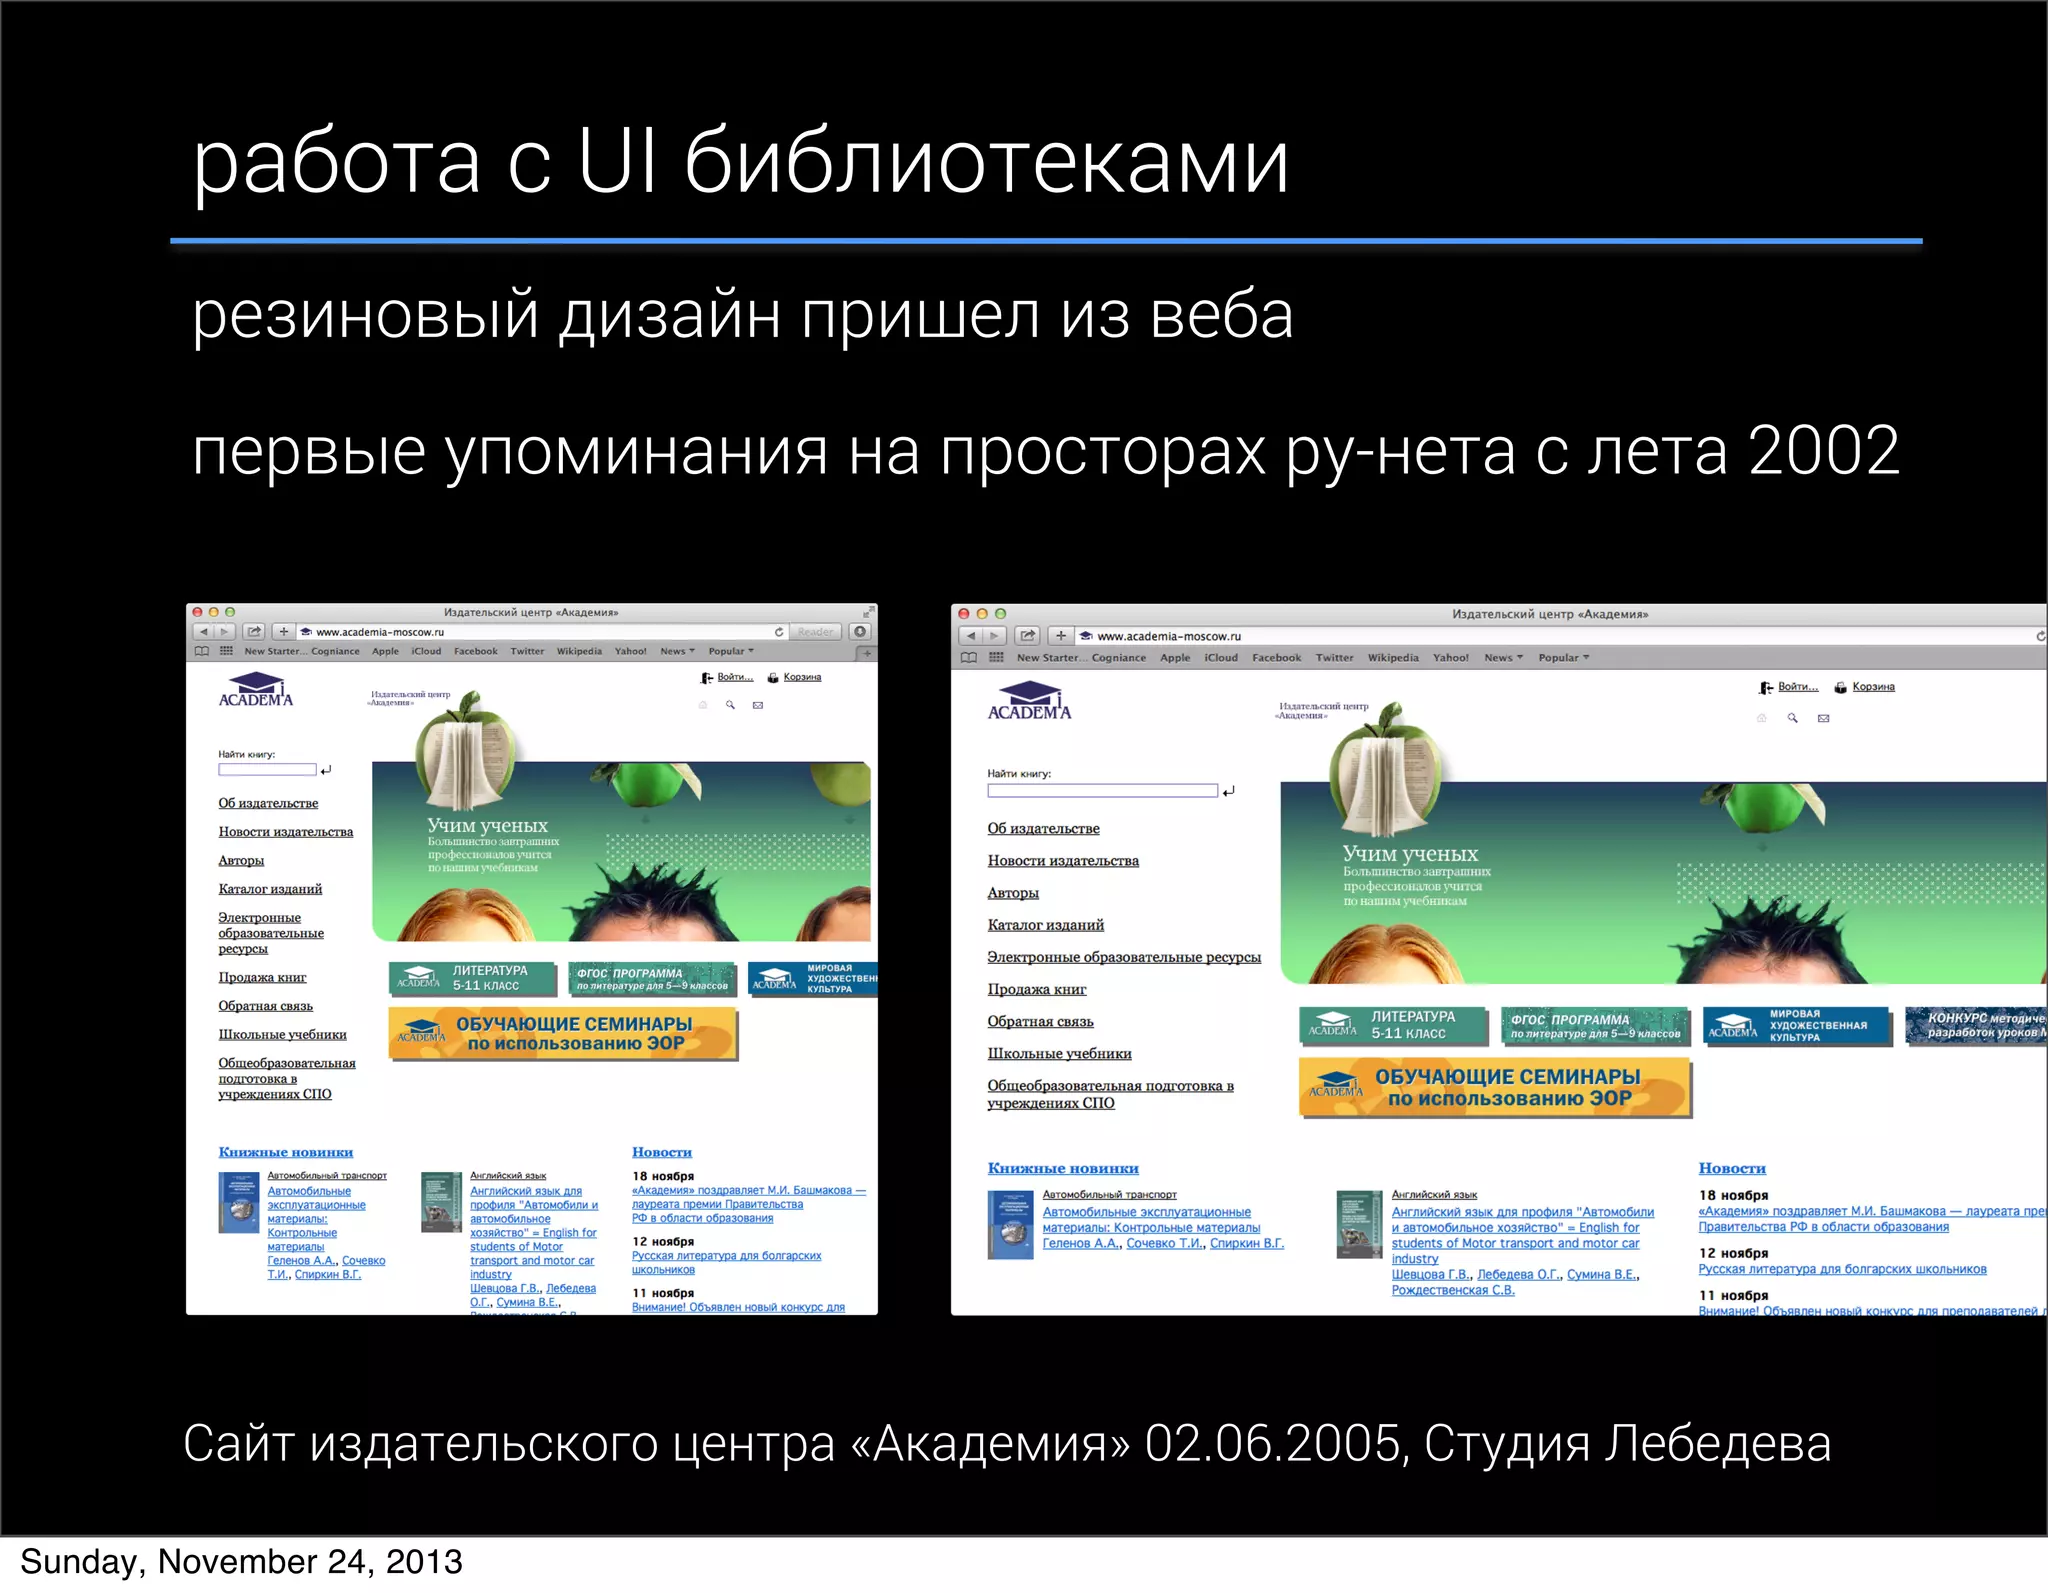Open new tab plus in left Safari window
Viewport: 2048px width, 1593px height.
867,653
